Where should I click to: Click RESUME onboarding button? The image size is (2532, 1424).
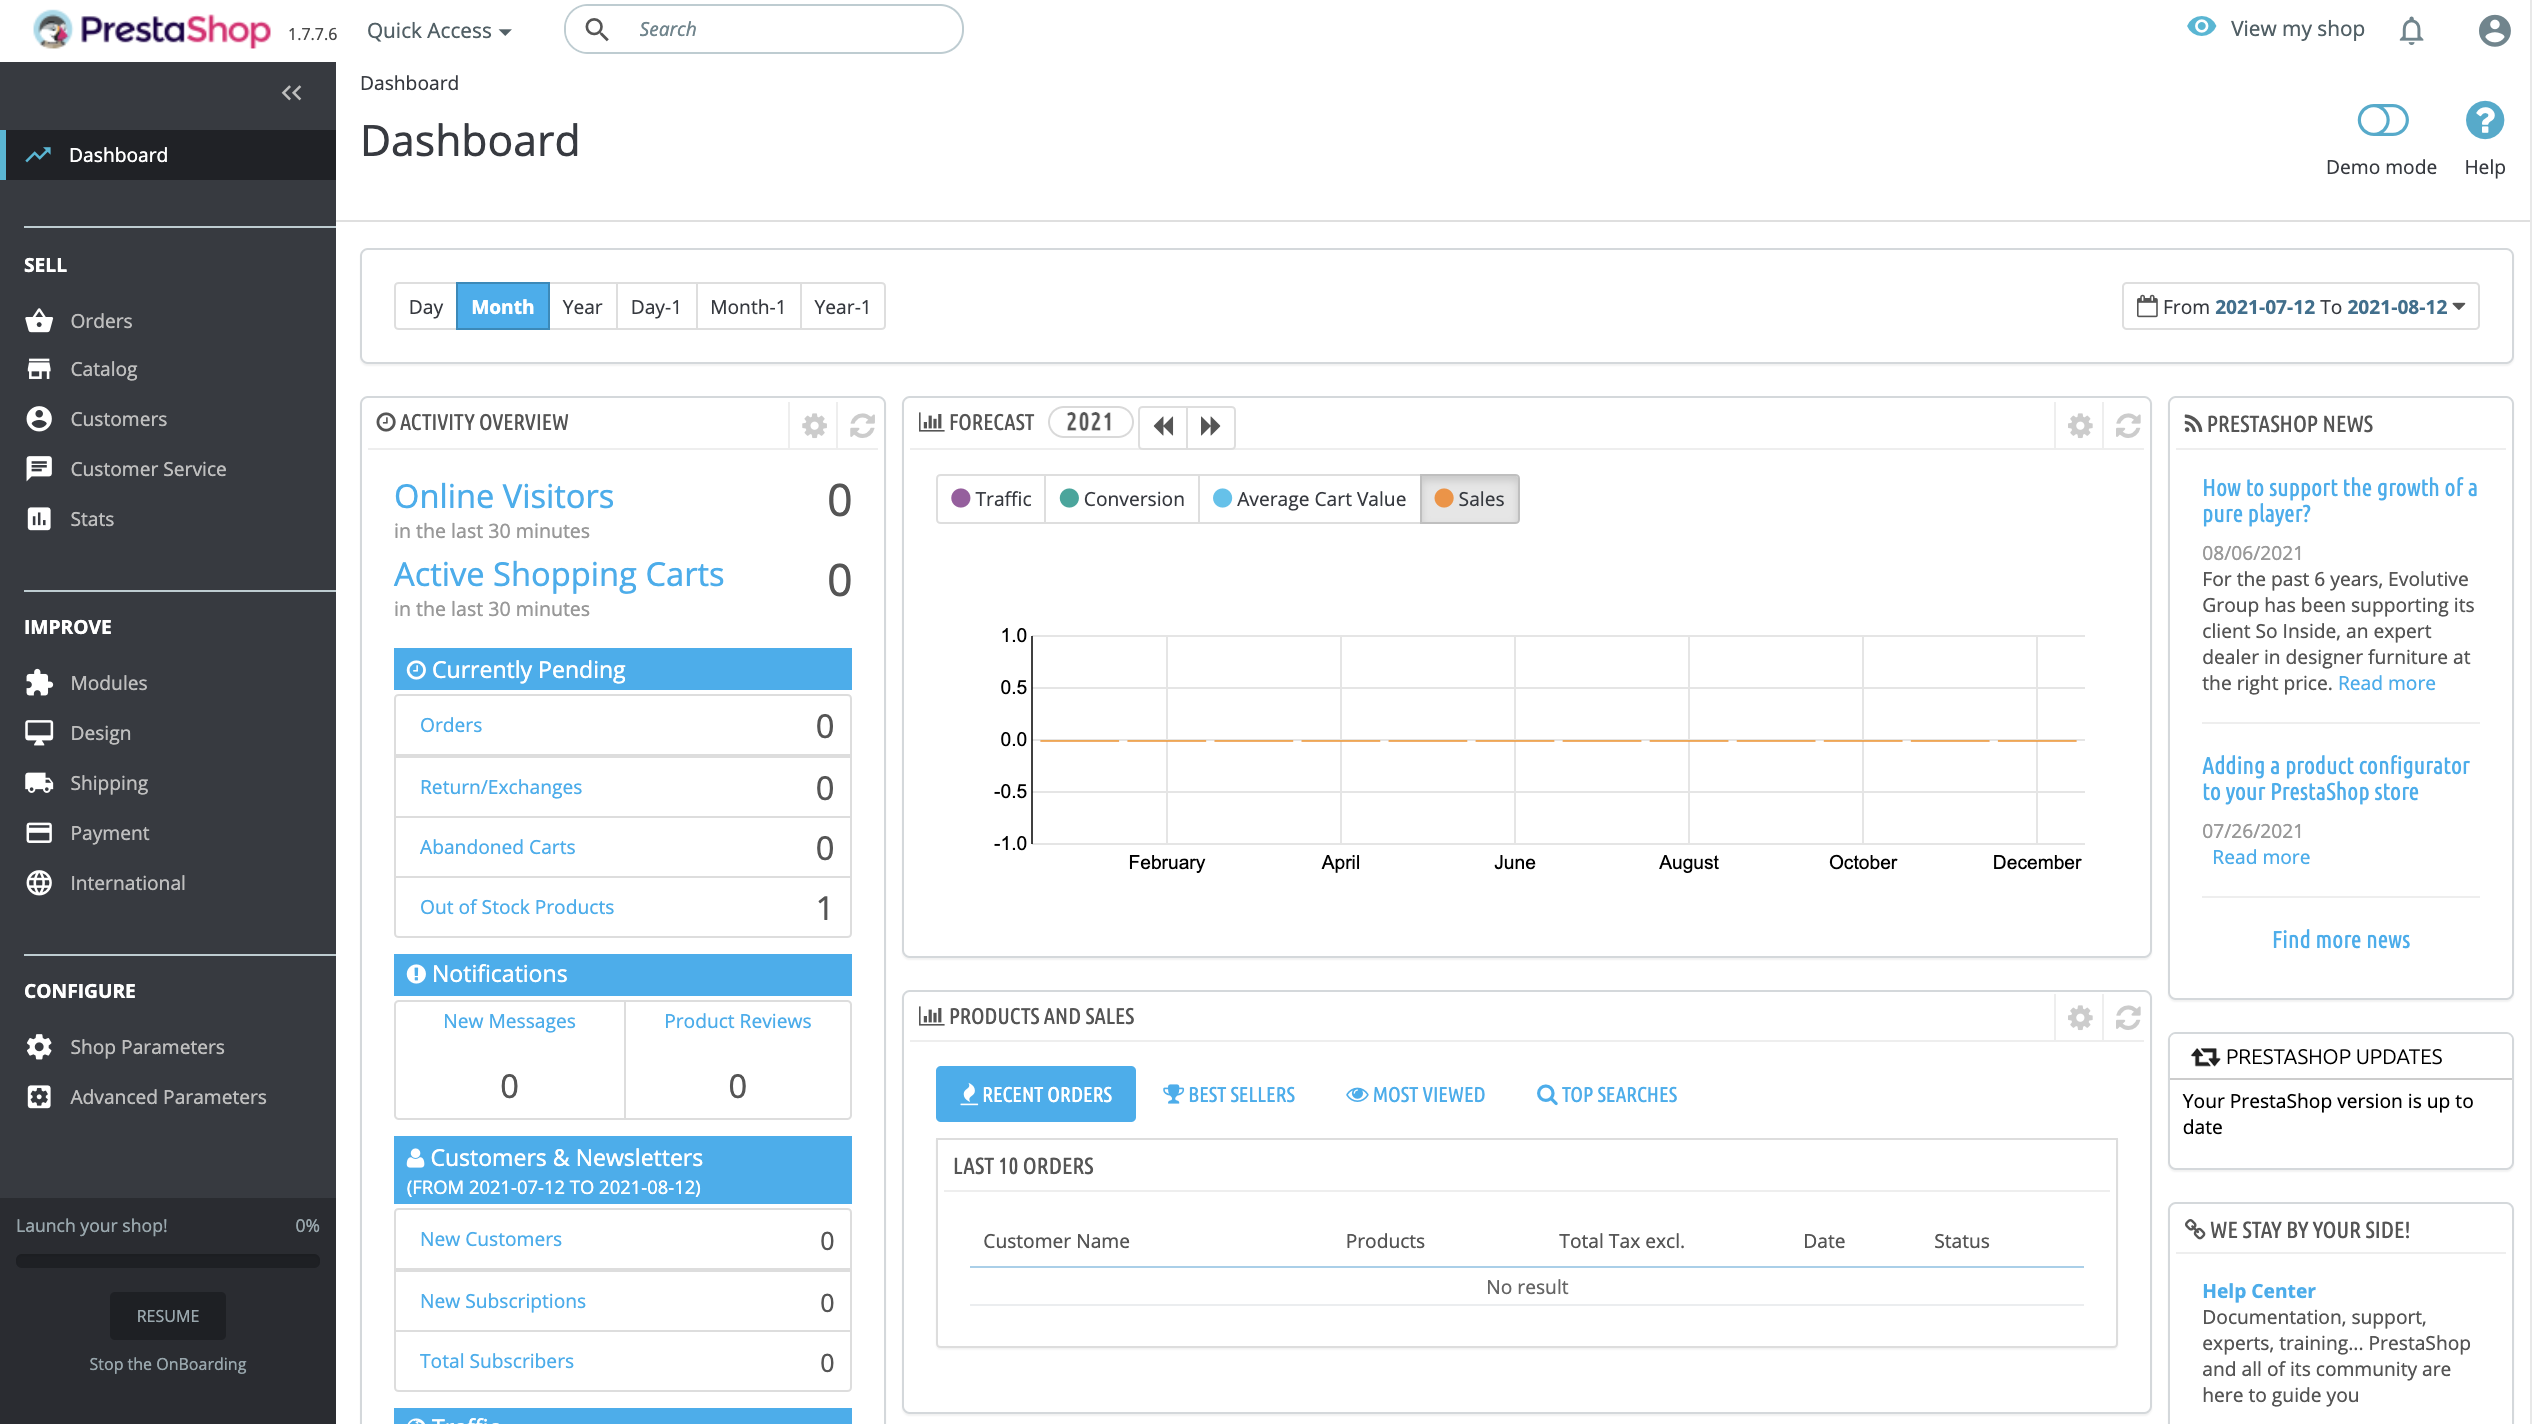click(167, 1316)
